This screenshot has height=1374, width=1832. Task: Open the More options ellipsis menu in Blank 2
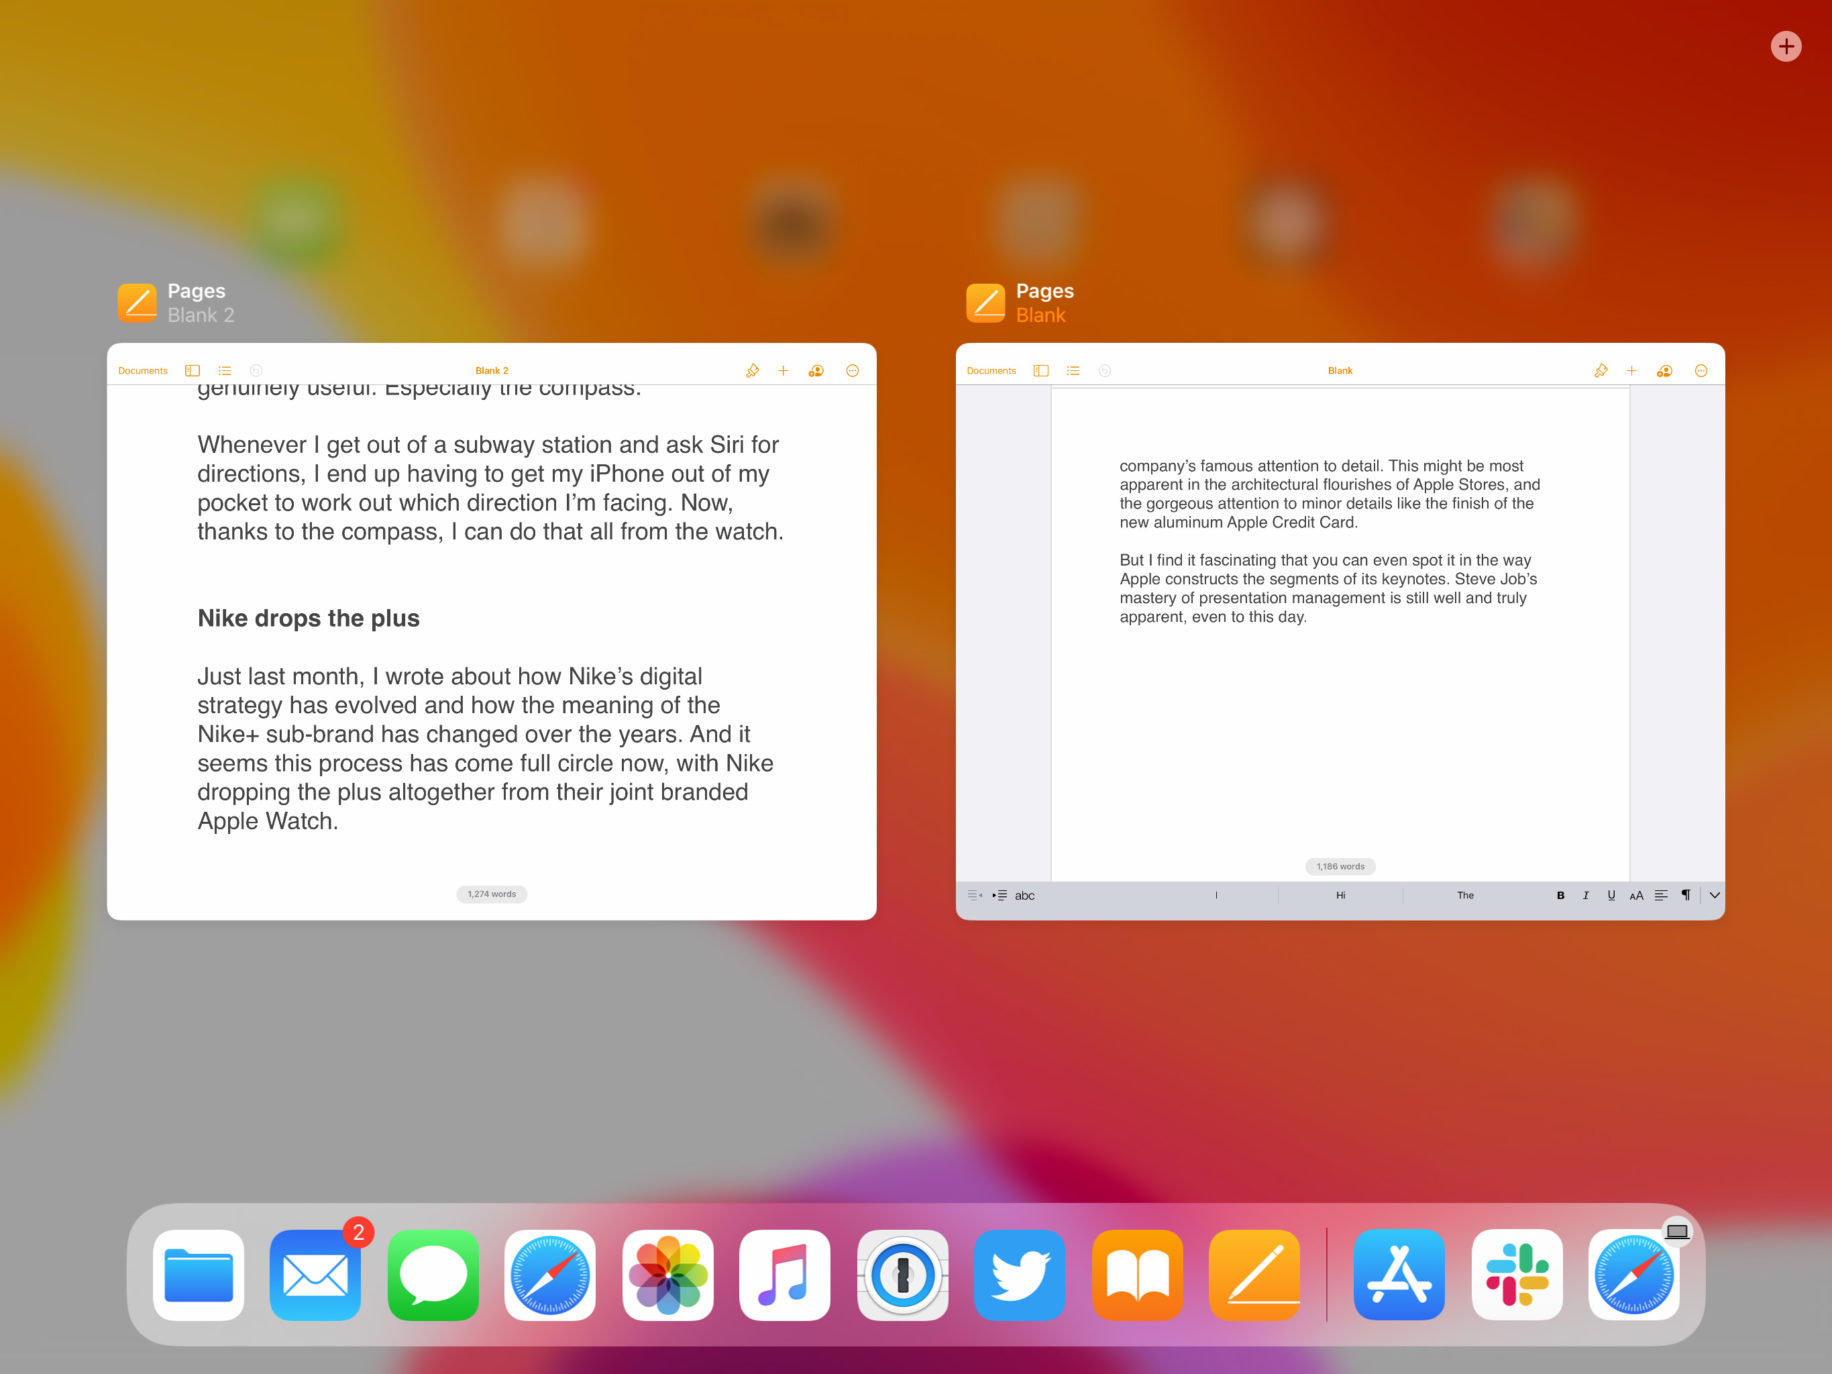tap(852, 370)
